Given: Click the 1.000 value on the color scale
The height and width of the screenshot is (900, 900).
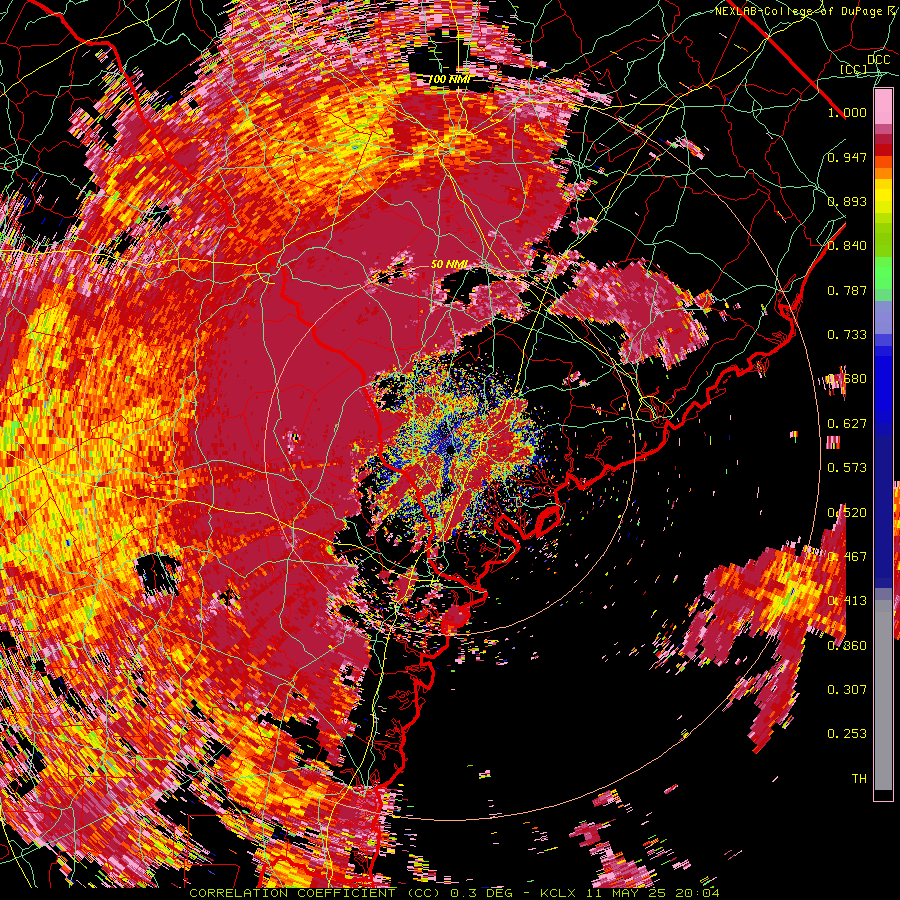Looking at the screenshot, I should (x=847, y=112).
